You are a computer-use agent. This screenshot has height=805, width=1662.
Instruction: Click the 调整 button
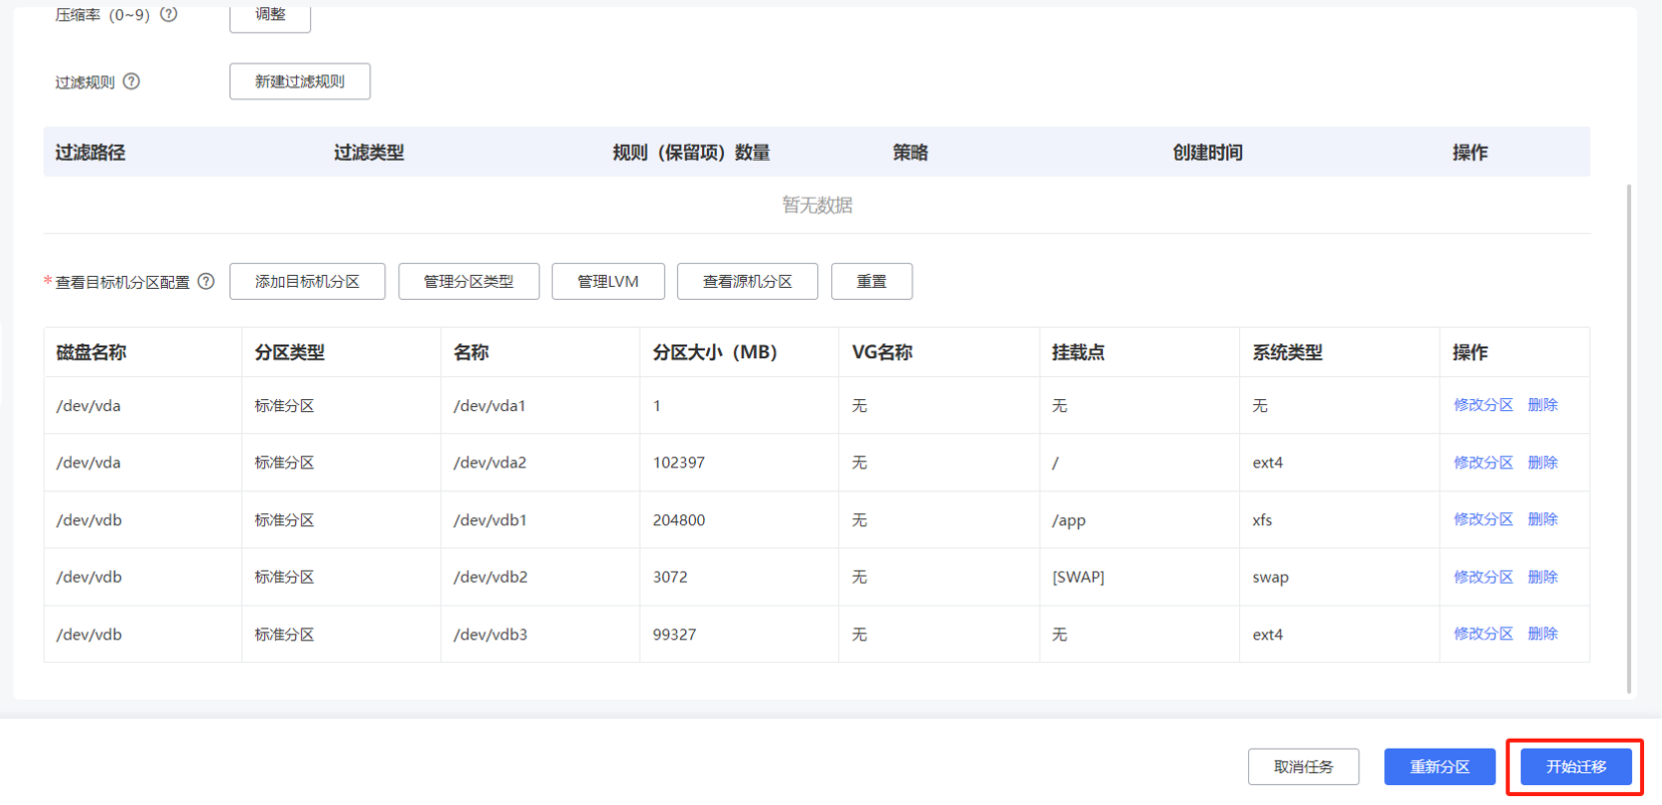point(270,16)
